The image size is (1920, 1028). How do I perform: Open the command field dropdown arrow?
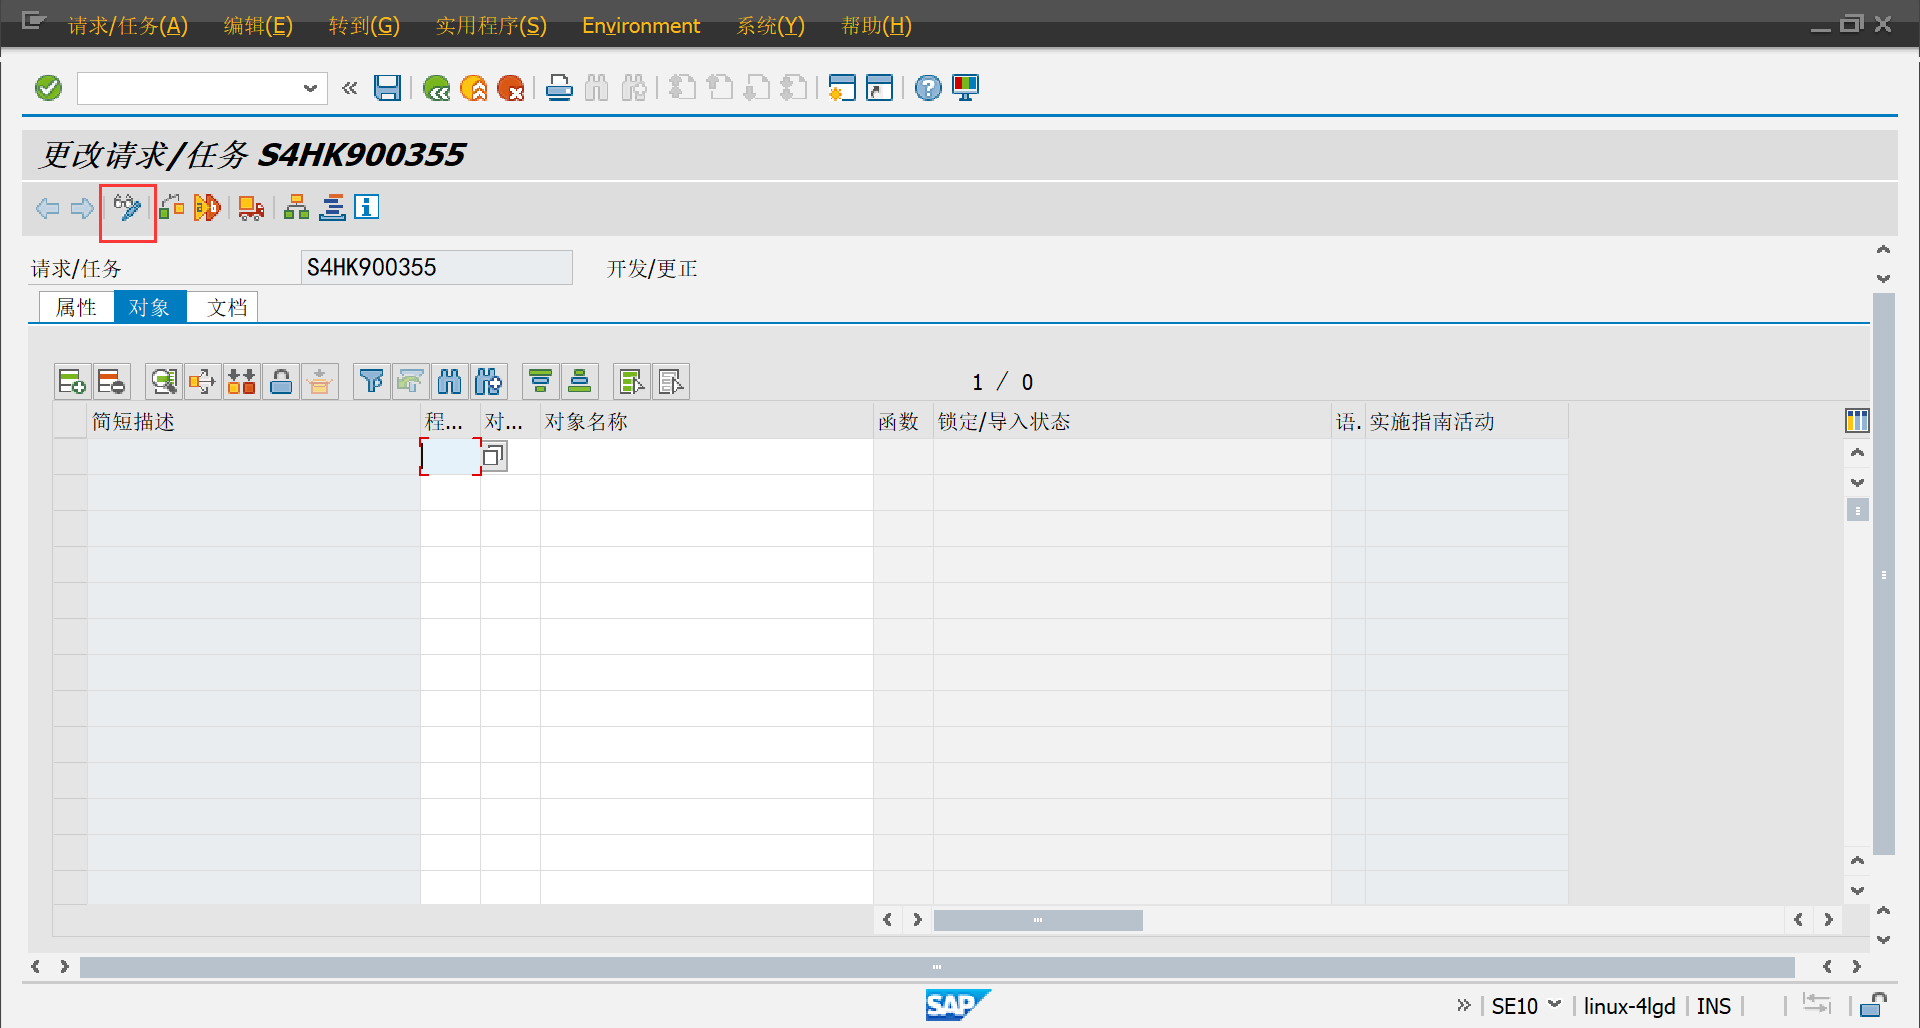310,88
